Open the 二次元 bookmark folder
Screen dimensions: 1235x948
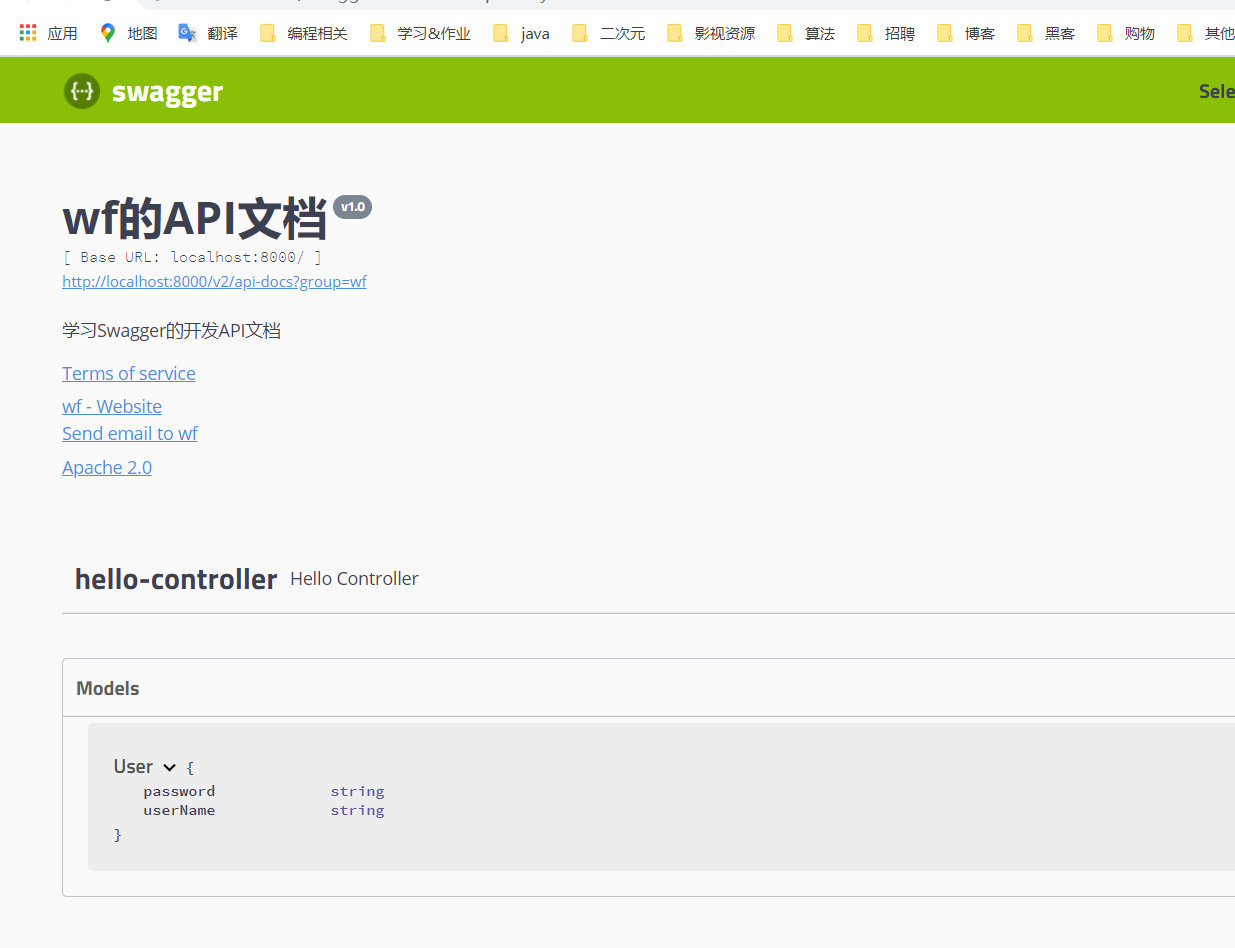pyautogui.click(x=609, y=33)
